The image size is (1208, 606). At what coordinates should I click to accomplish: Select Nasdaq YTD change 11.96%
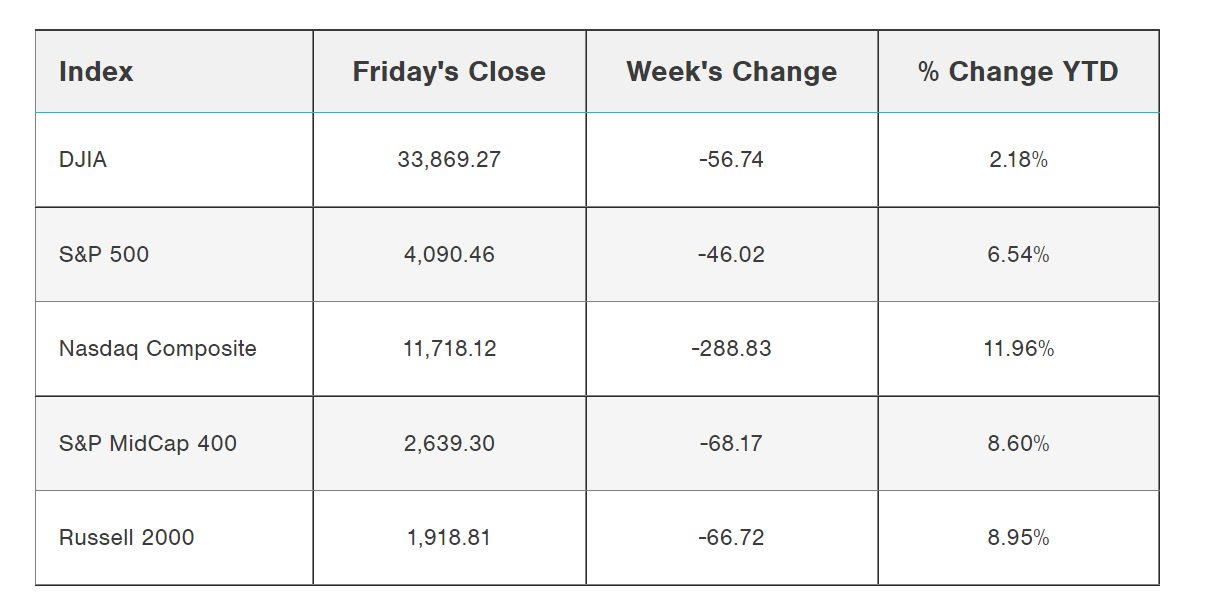(1018, 348)
